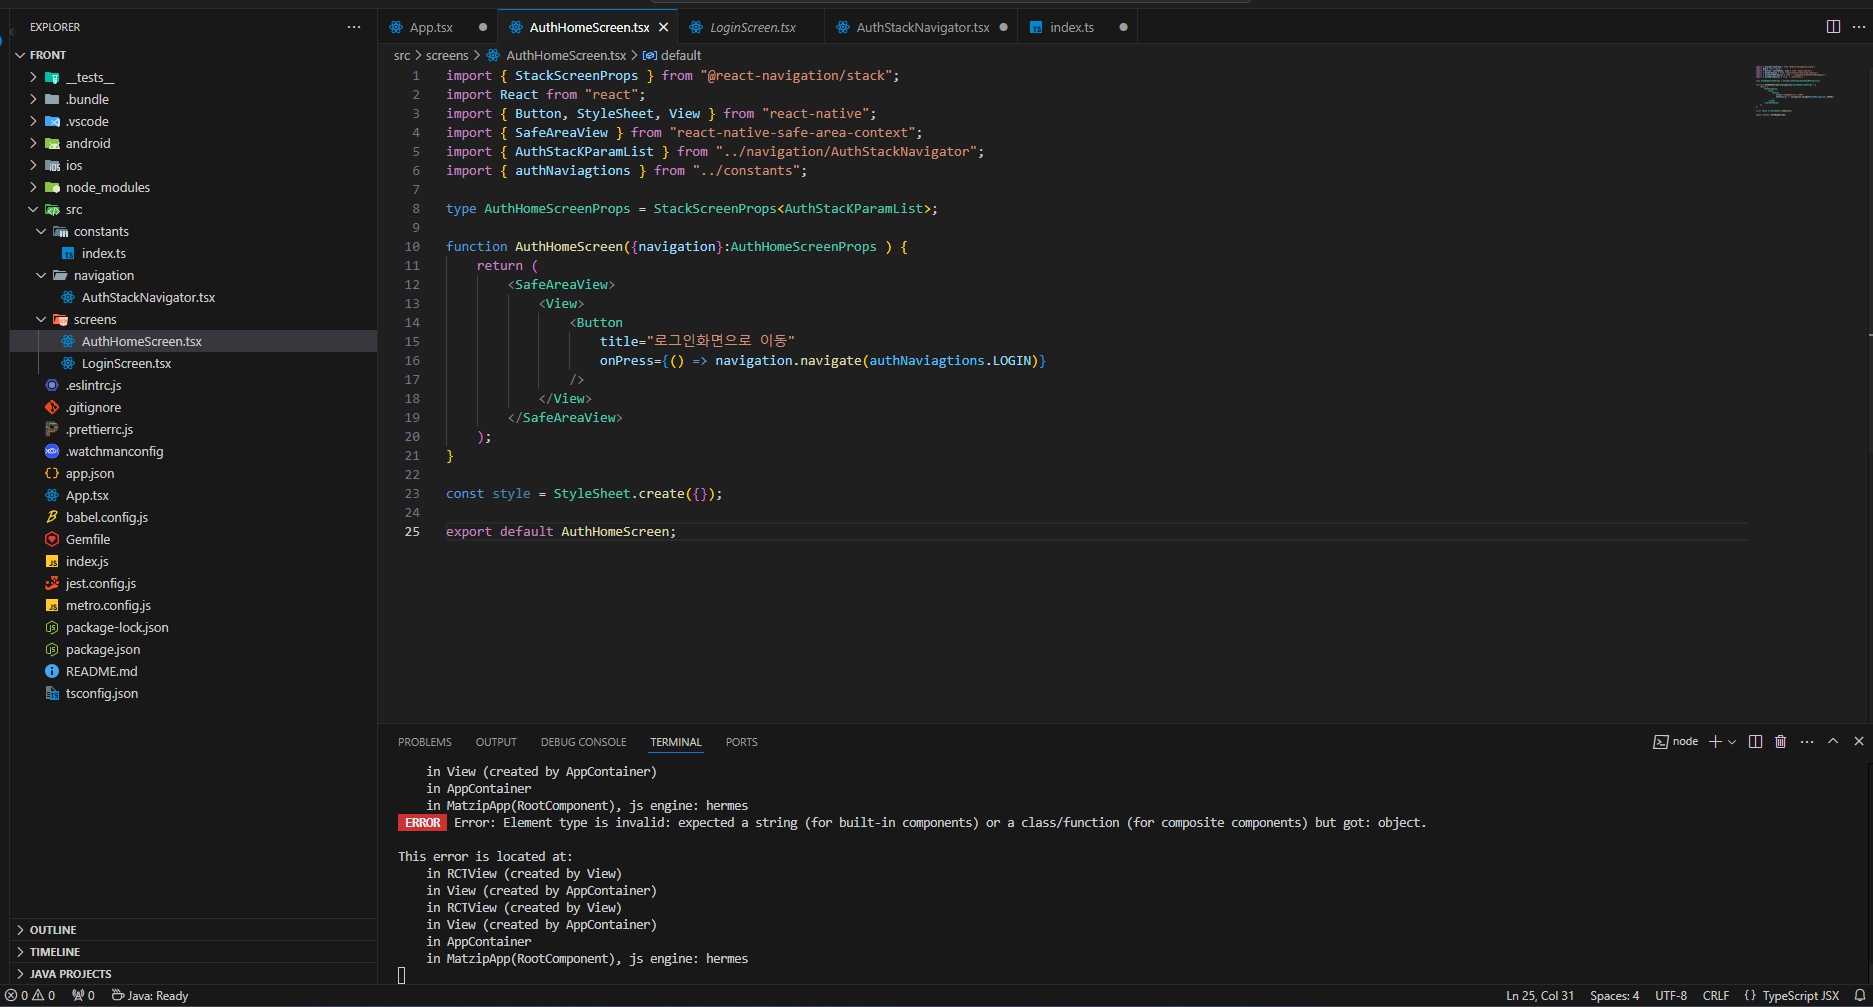
Task: Change file encoding UTF-8
Action: click(1671, 995)
